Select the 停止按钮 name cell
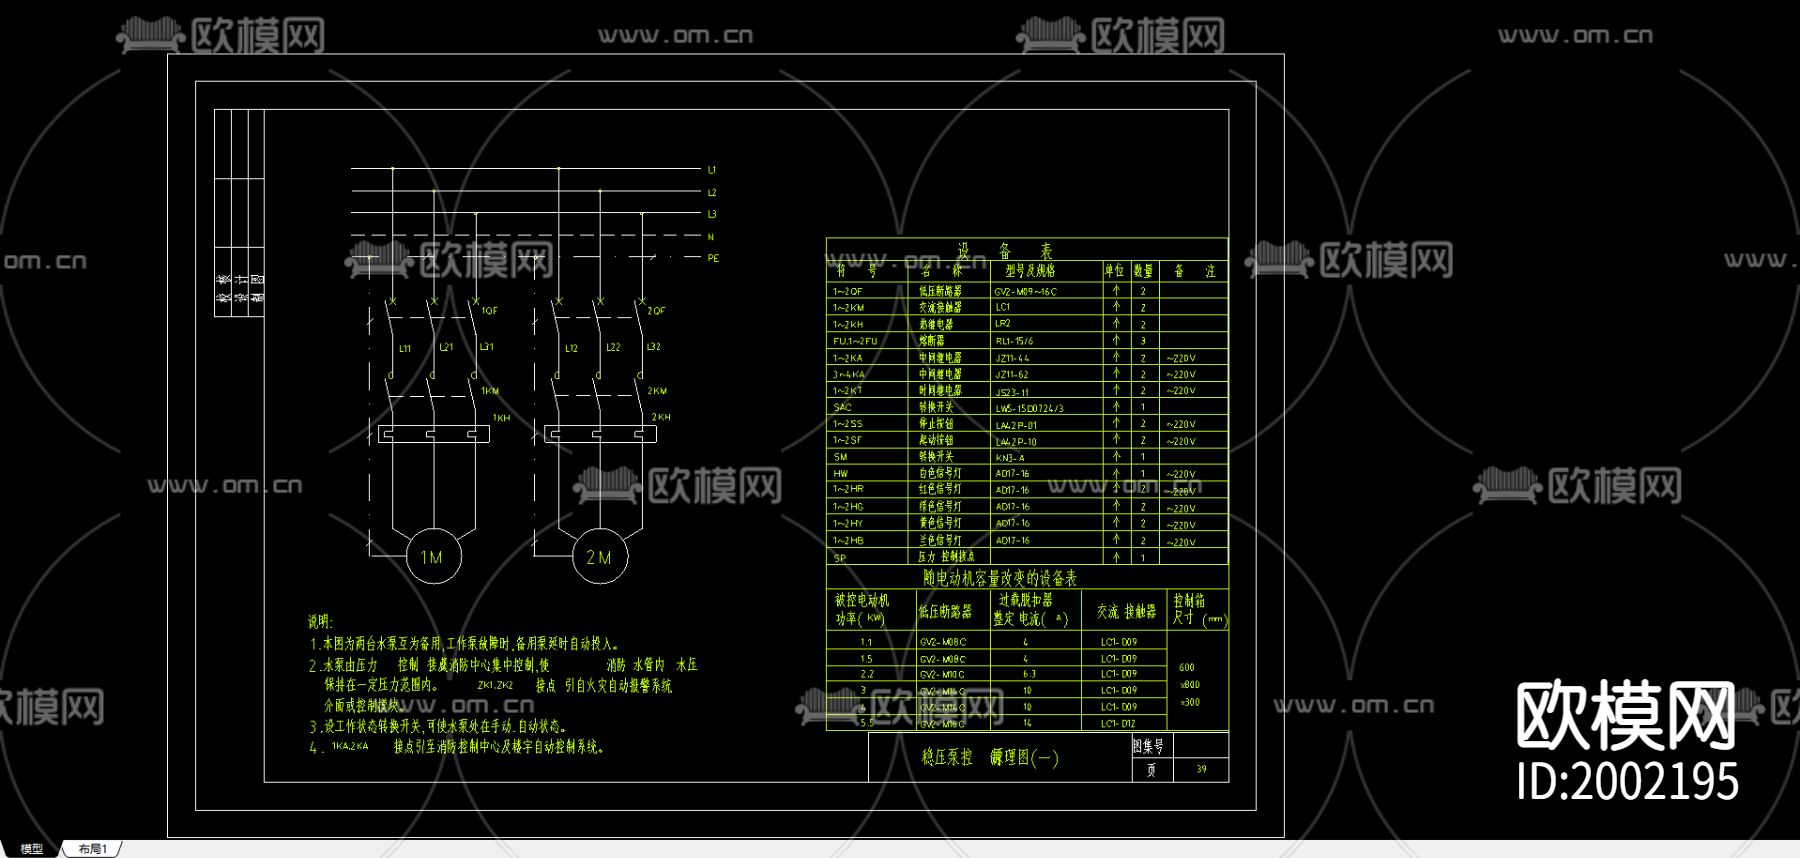 (936, 424)
